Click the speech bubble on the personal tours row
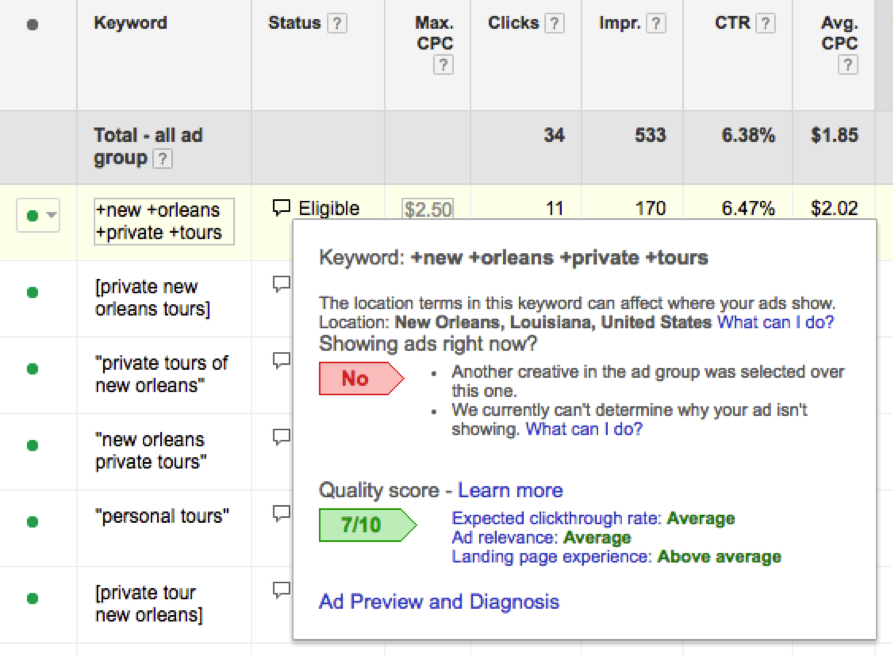894x655 pixels. point(281,512)
